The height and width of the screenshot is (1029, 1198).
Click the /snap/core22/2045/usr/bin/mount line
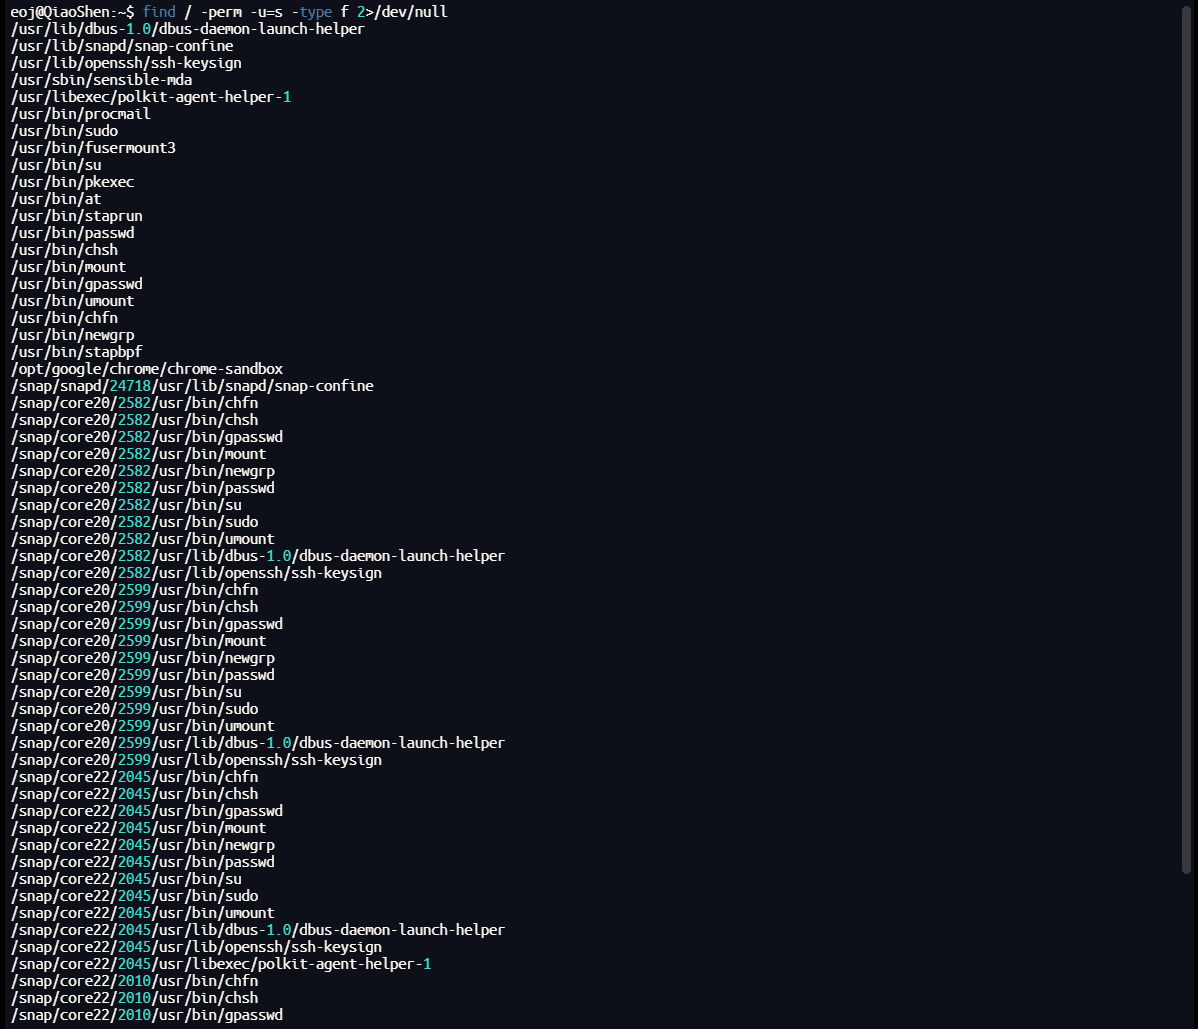coord(138,828)
